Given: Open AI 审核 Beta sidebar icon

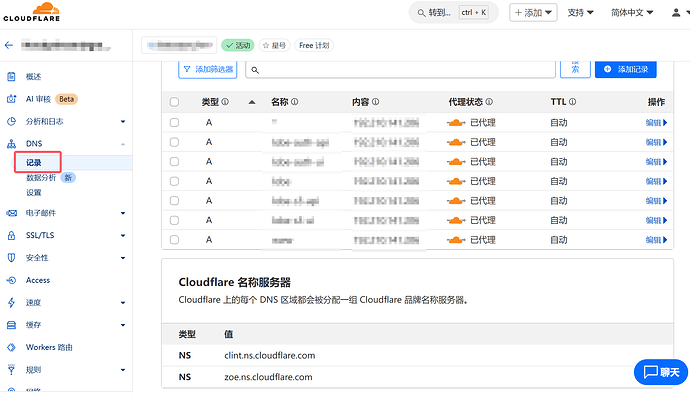Looking at the screenshot, I should click(11, 99).
